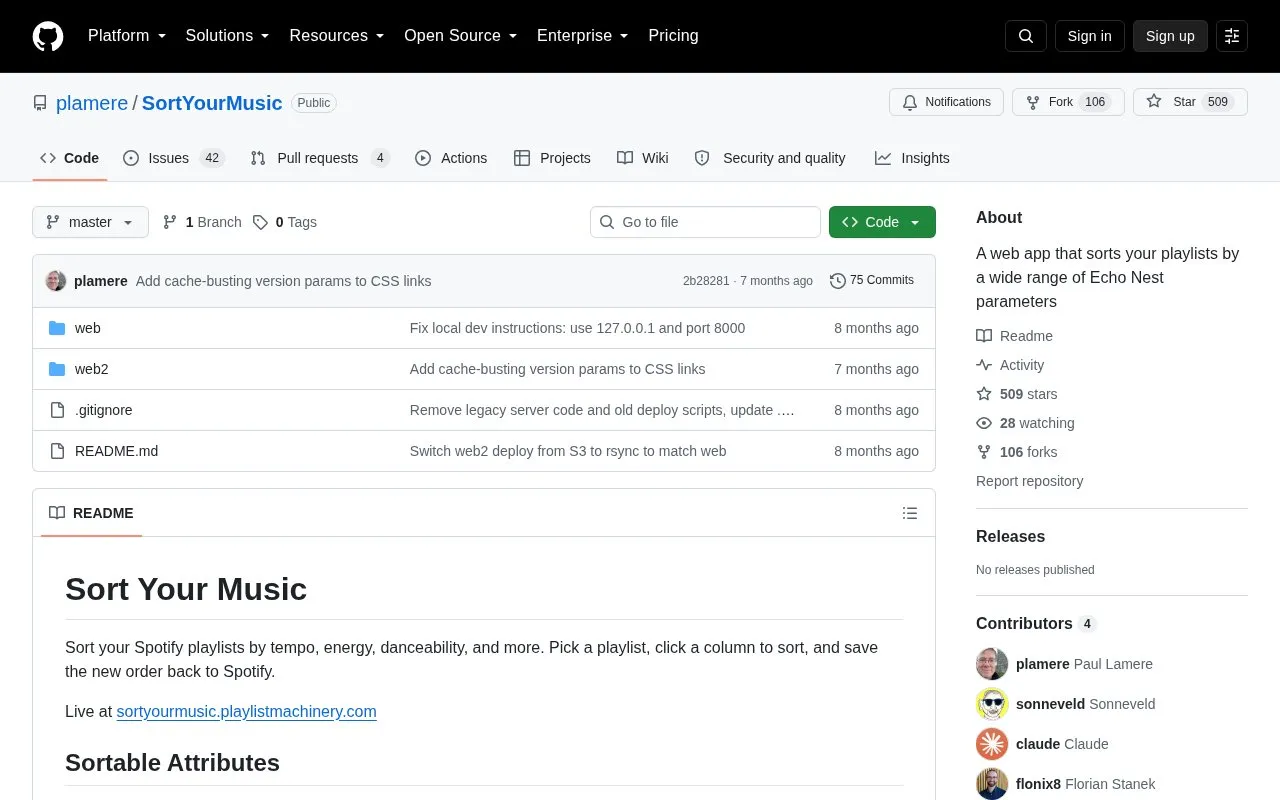The width and height of the screenshot is (1280, 800).
Task: Focus the Go to file field
Action: tap(705, 222)
